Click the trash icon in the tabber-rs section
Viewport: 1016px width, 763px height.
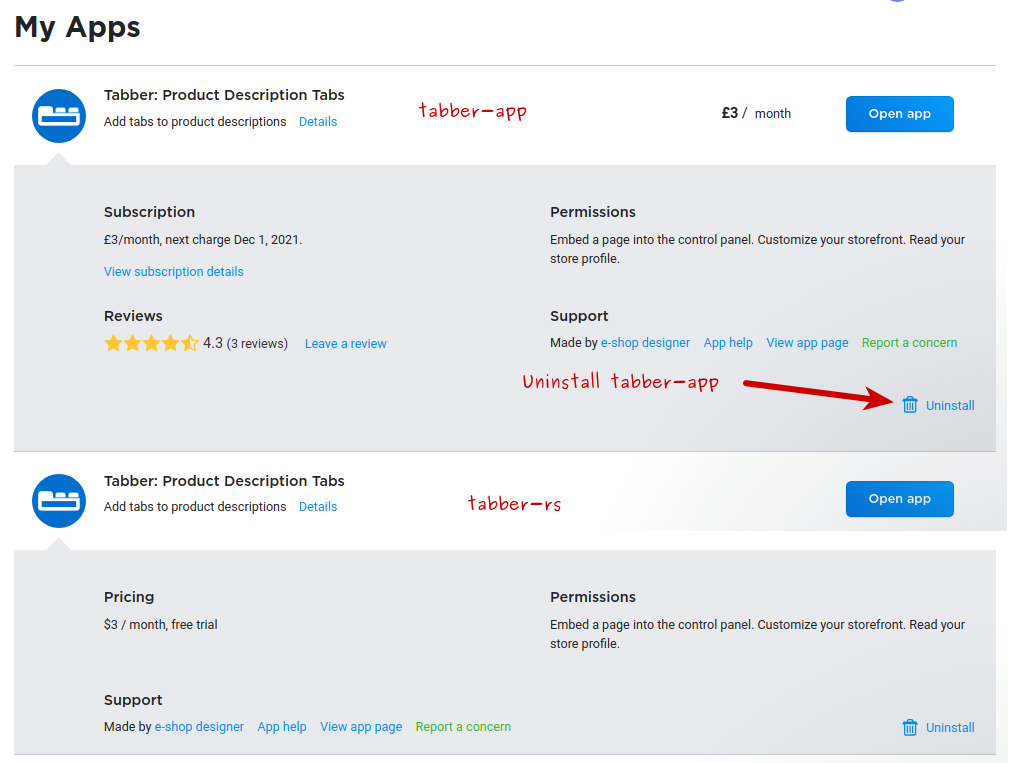[910, 727]
